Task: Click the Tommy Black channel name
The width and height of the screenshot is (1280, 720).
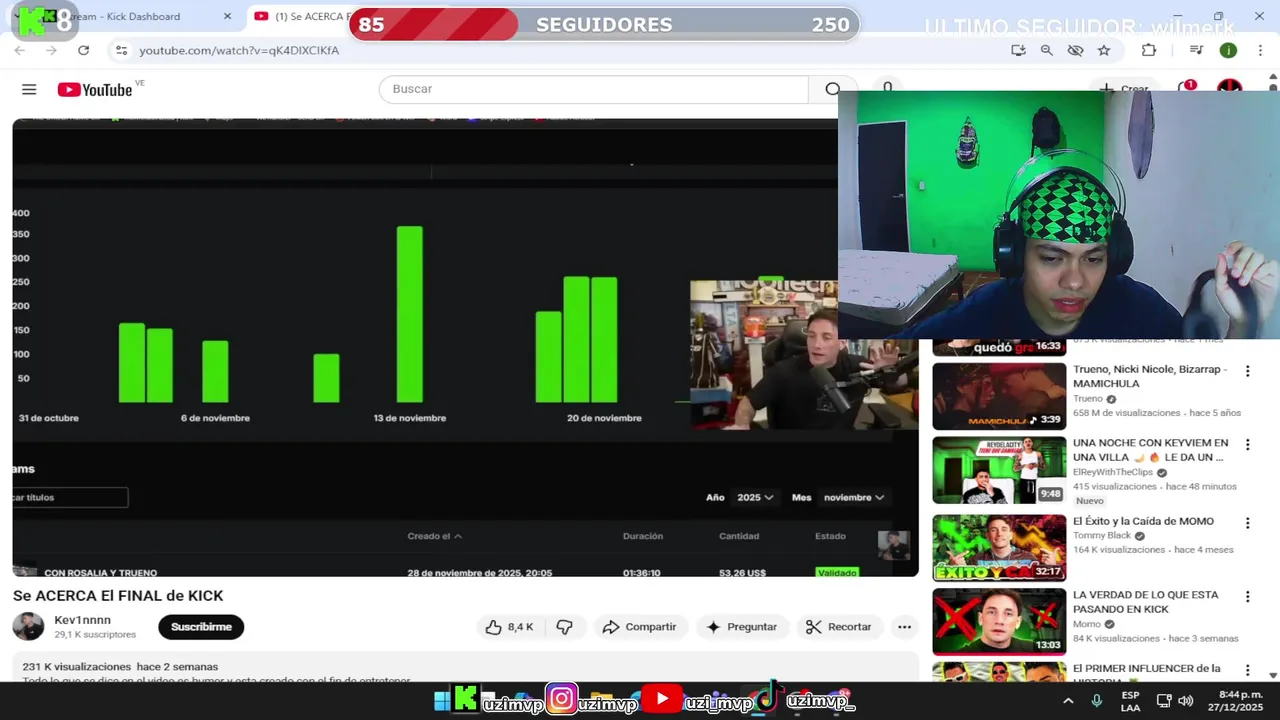Action: pos(1102,536)
